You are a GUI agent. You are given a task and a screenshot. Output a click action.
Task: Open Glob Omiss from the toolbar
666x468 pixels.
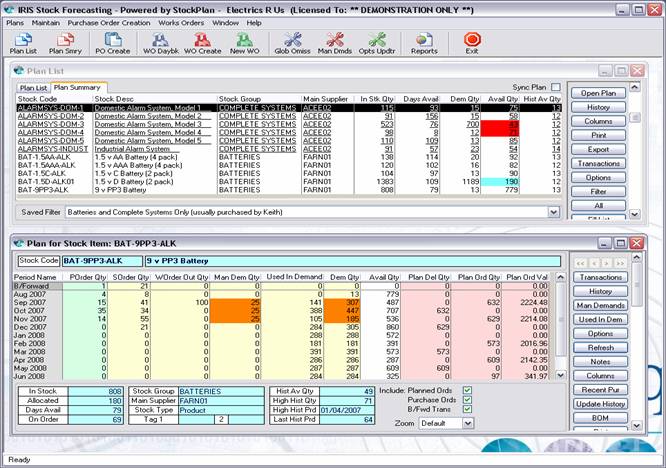click(292, 42)
